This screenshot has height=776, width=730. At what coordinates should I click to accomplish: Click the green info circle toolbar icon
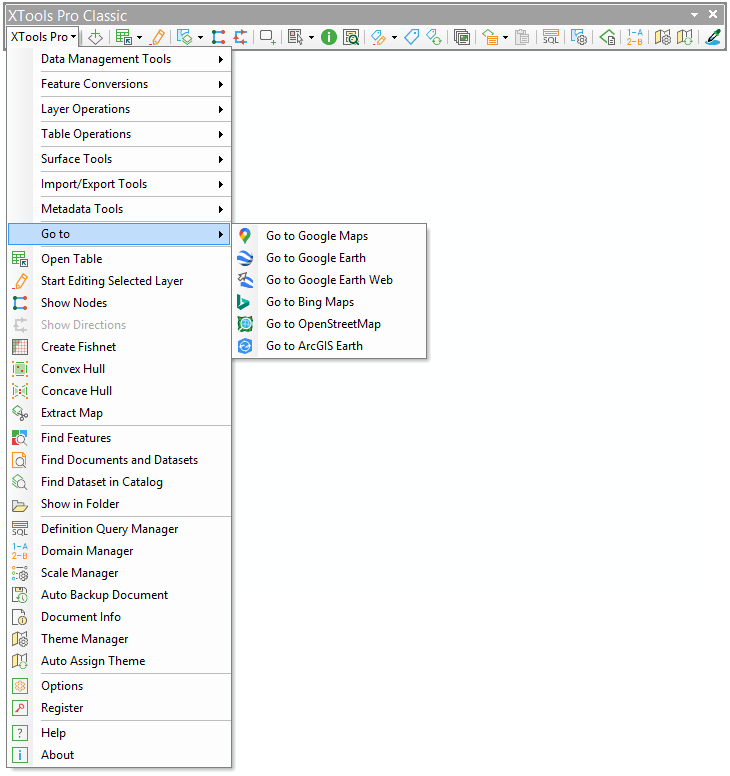click(329, 37)
